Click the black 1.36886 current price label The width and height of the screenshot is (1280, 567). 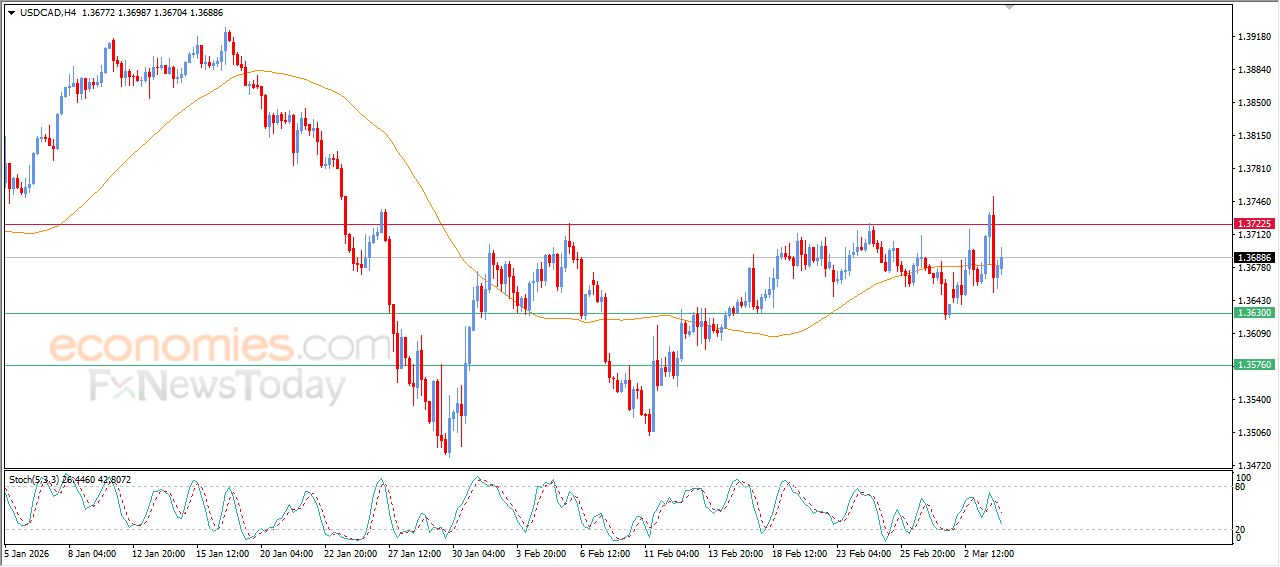click(x=1254, y=258)
